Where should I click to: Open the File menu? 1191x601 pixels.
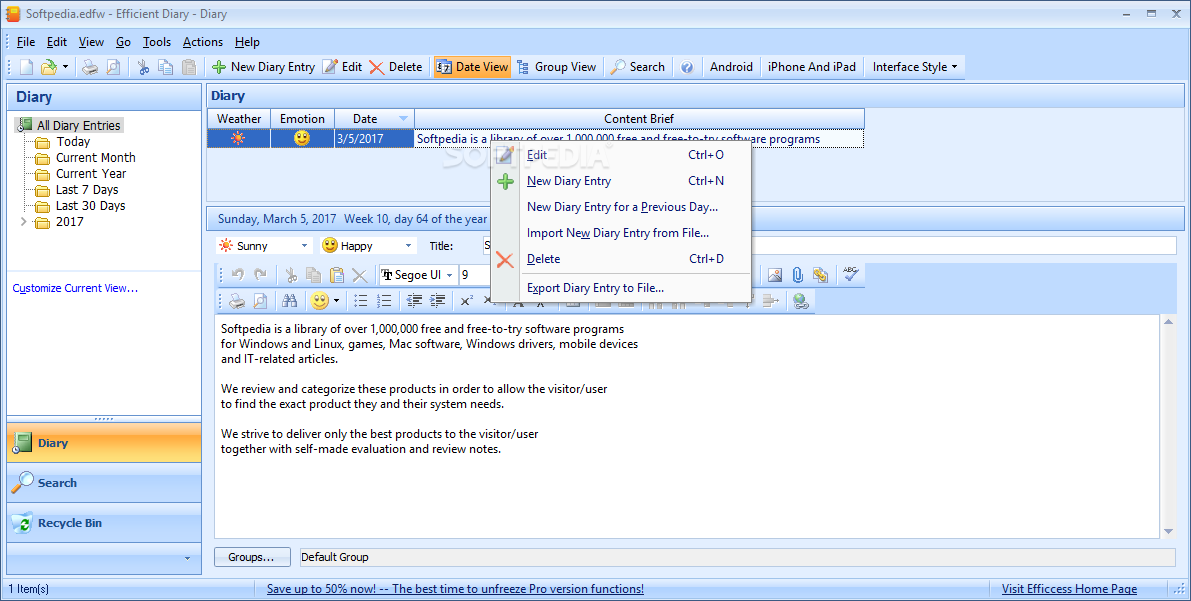26,42
